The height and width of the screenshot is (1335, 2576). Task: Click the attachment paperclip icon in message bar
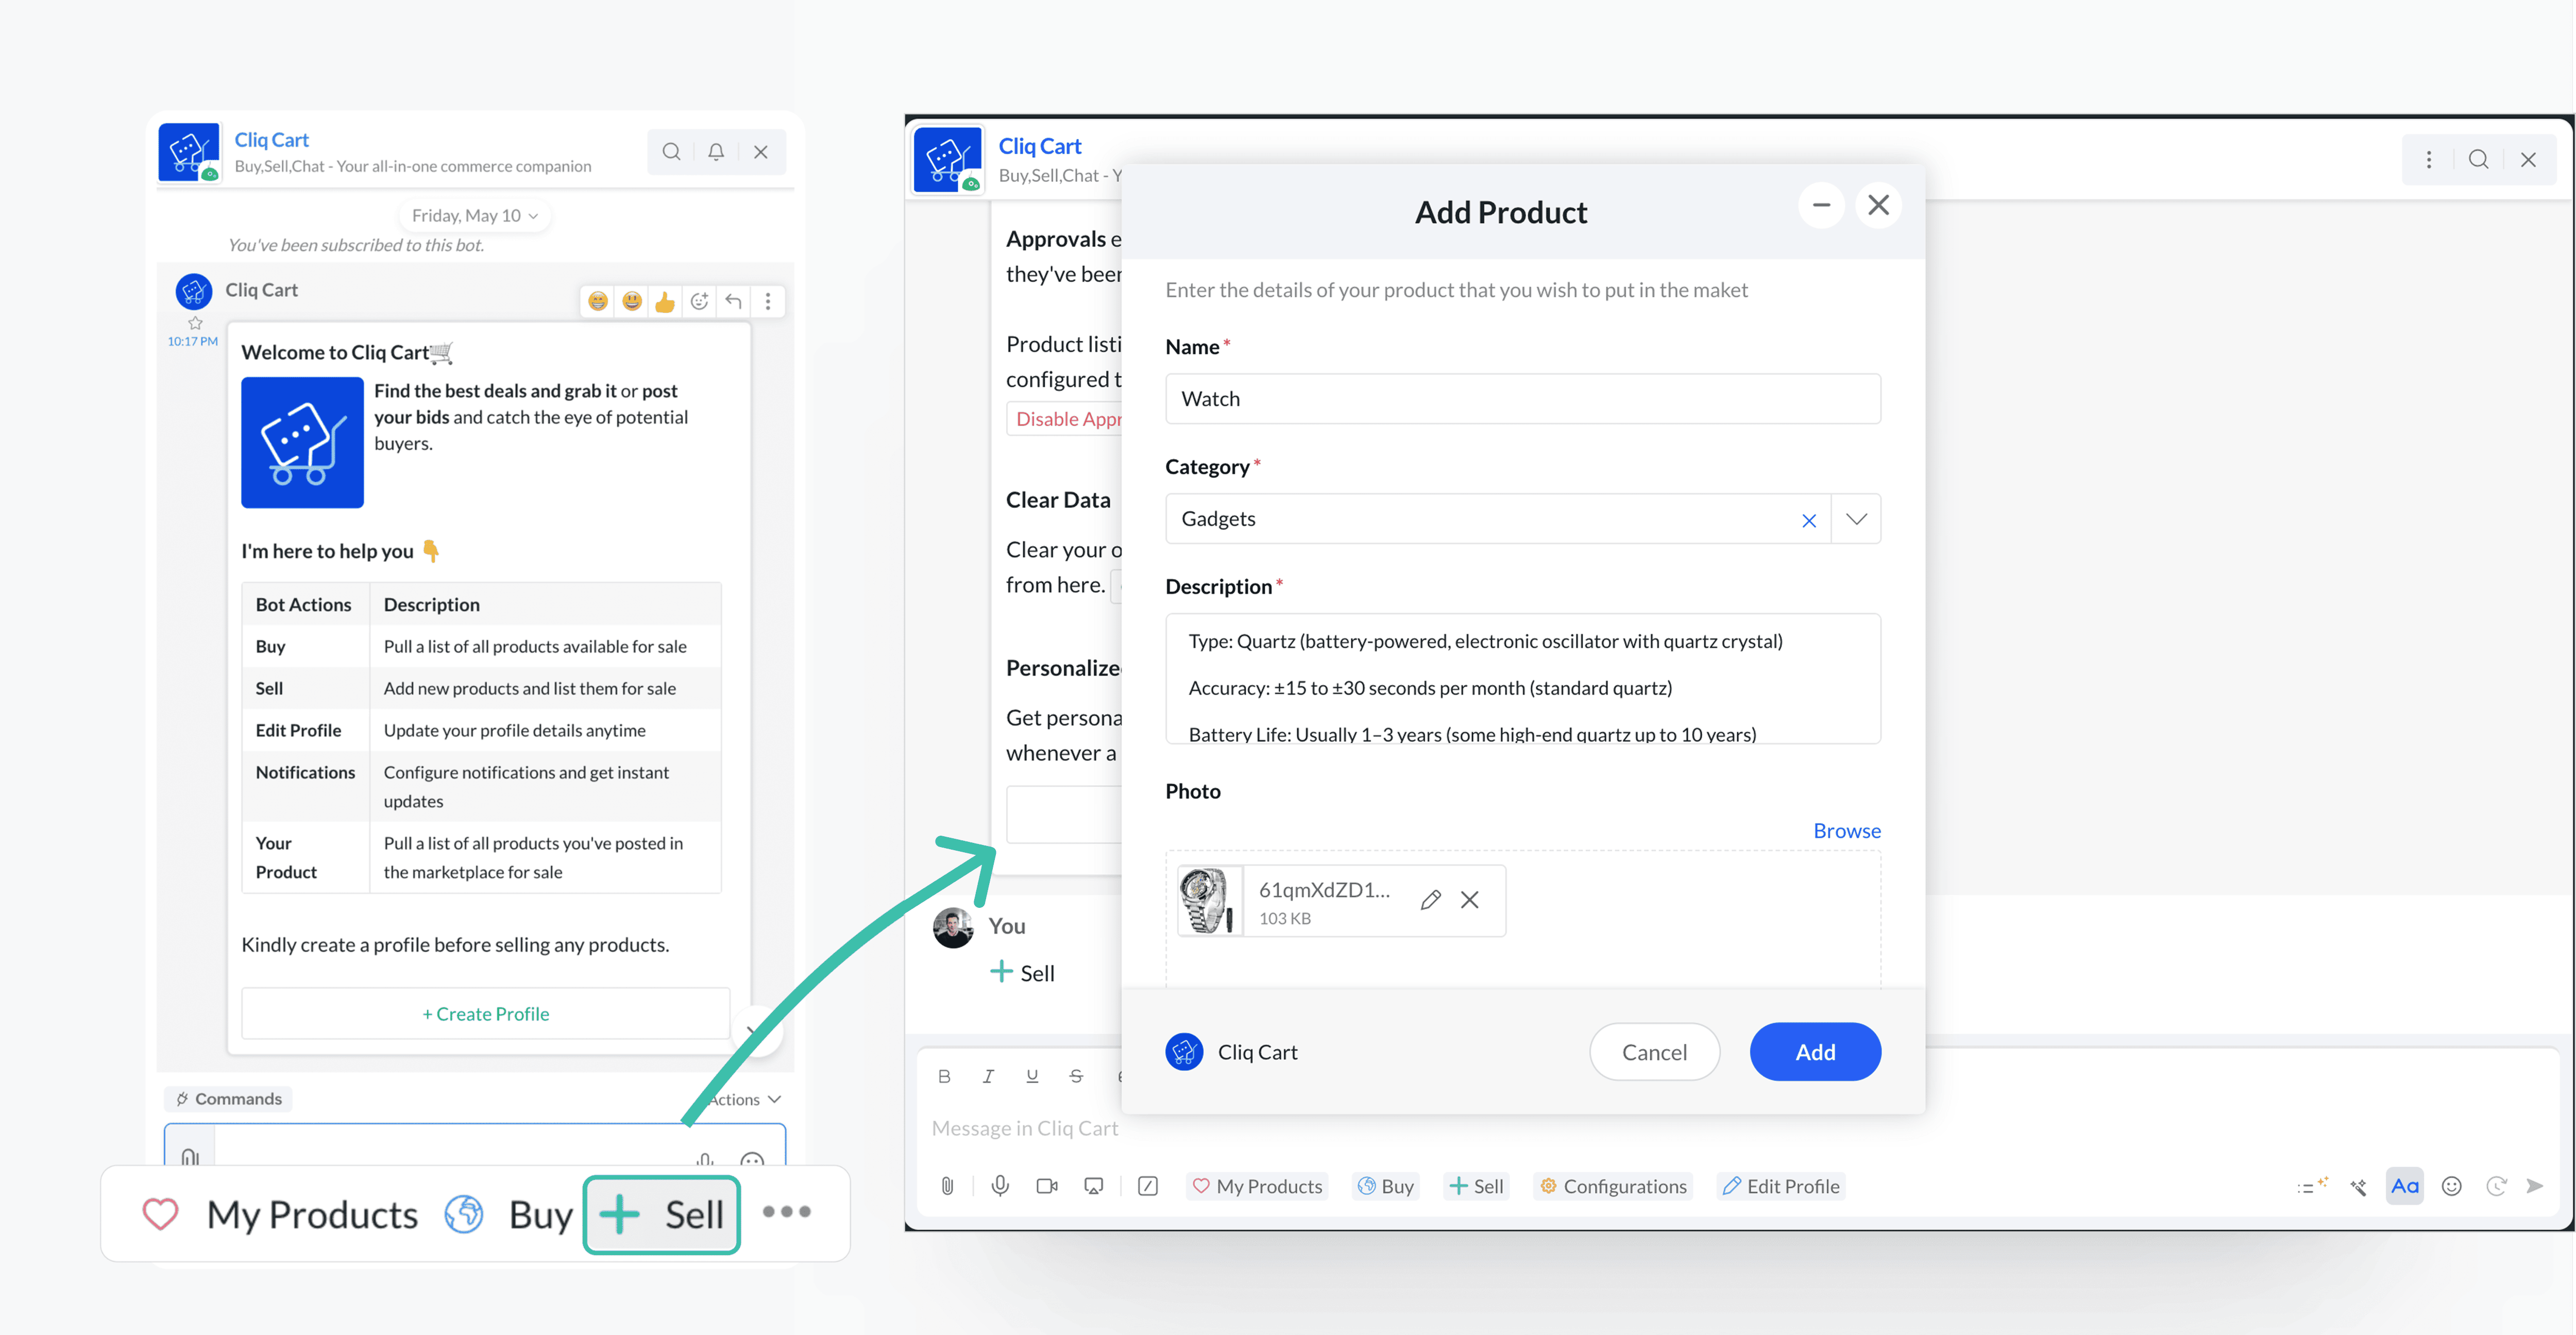tap(947, 1186)
